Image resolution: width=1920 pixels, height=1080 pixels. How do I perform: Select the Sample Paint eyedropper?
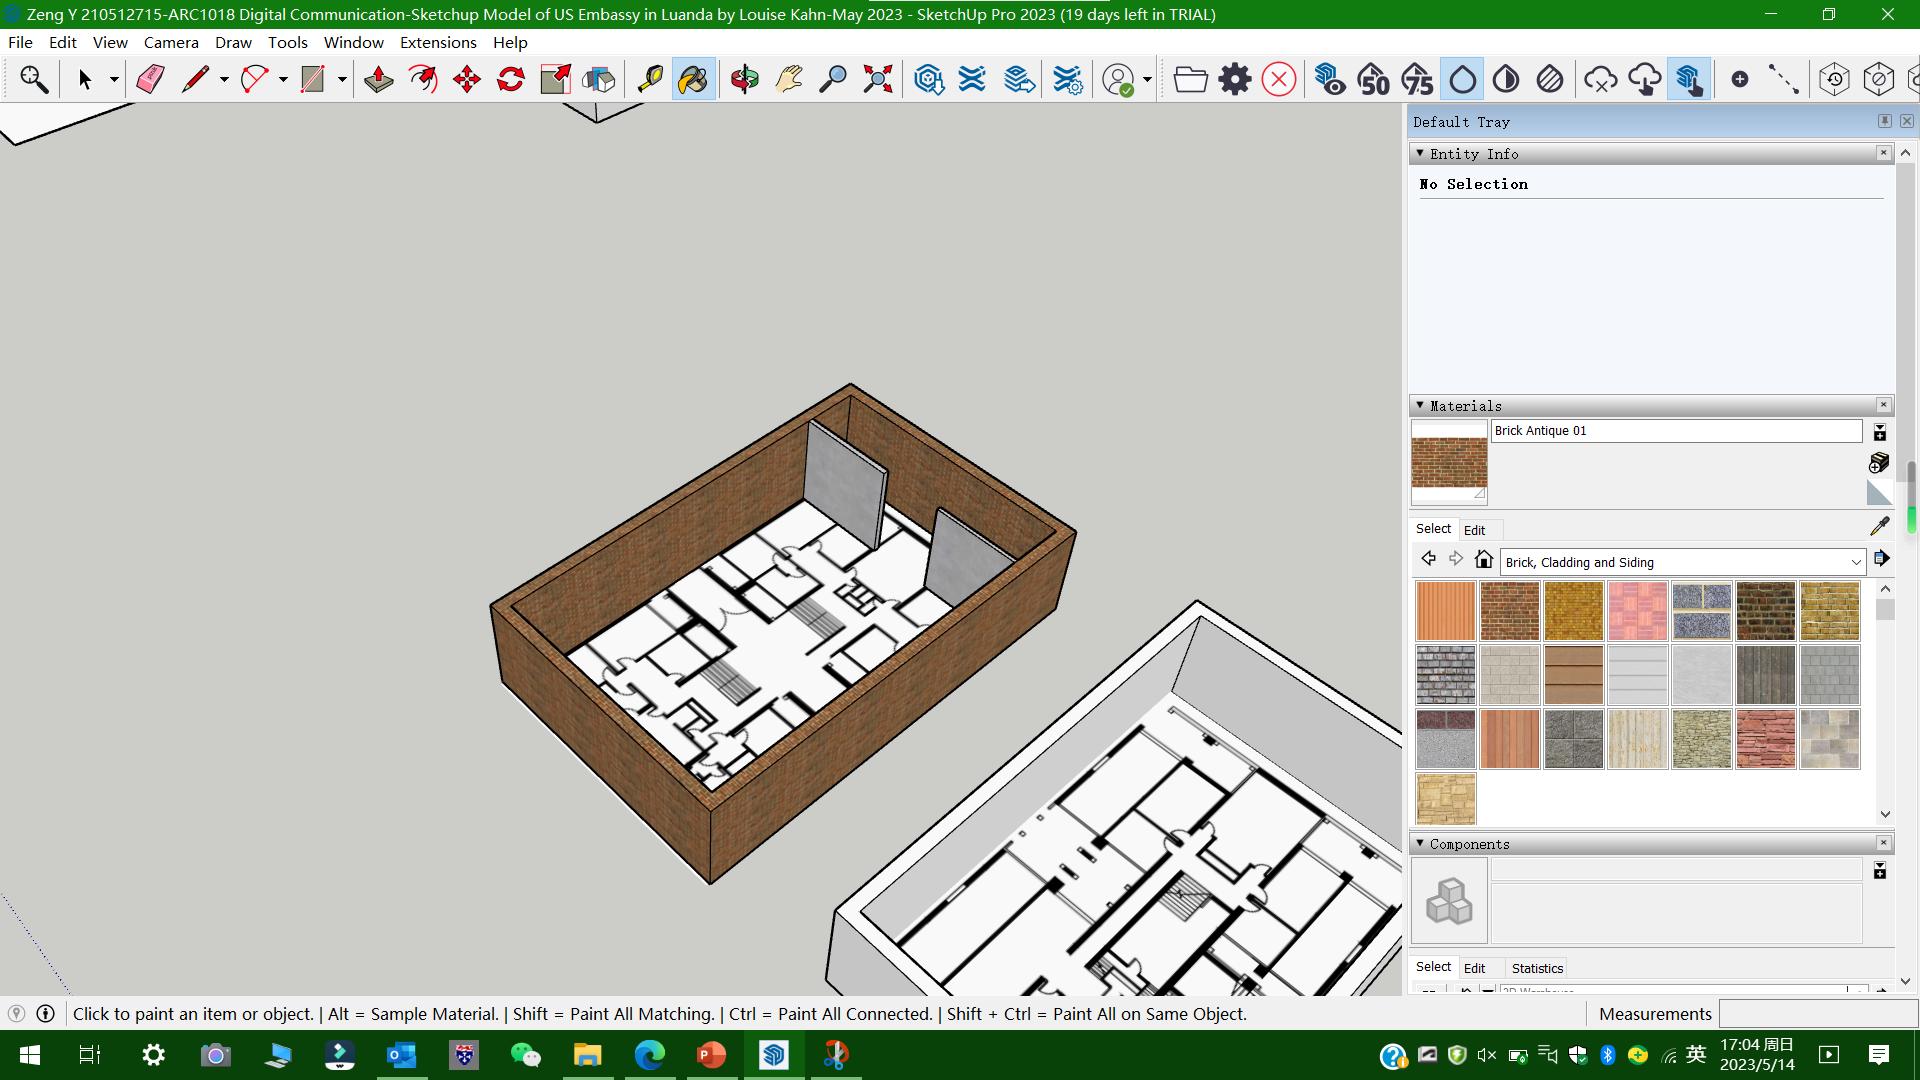(1879, 526)
